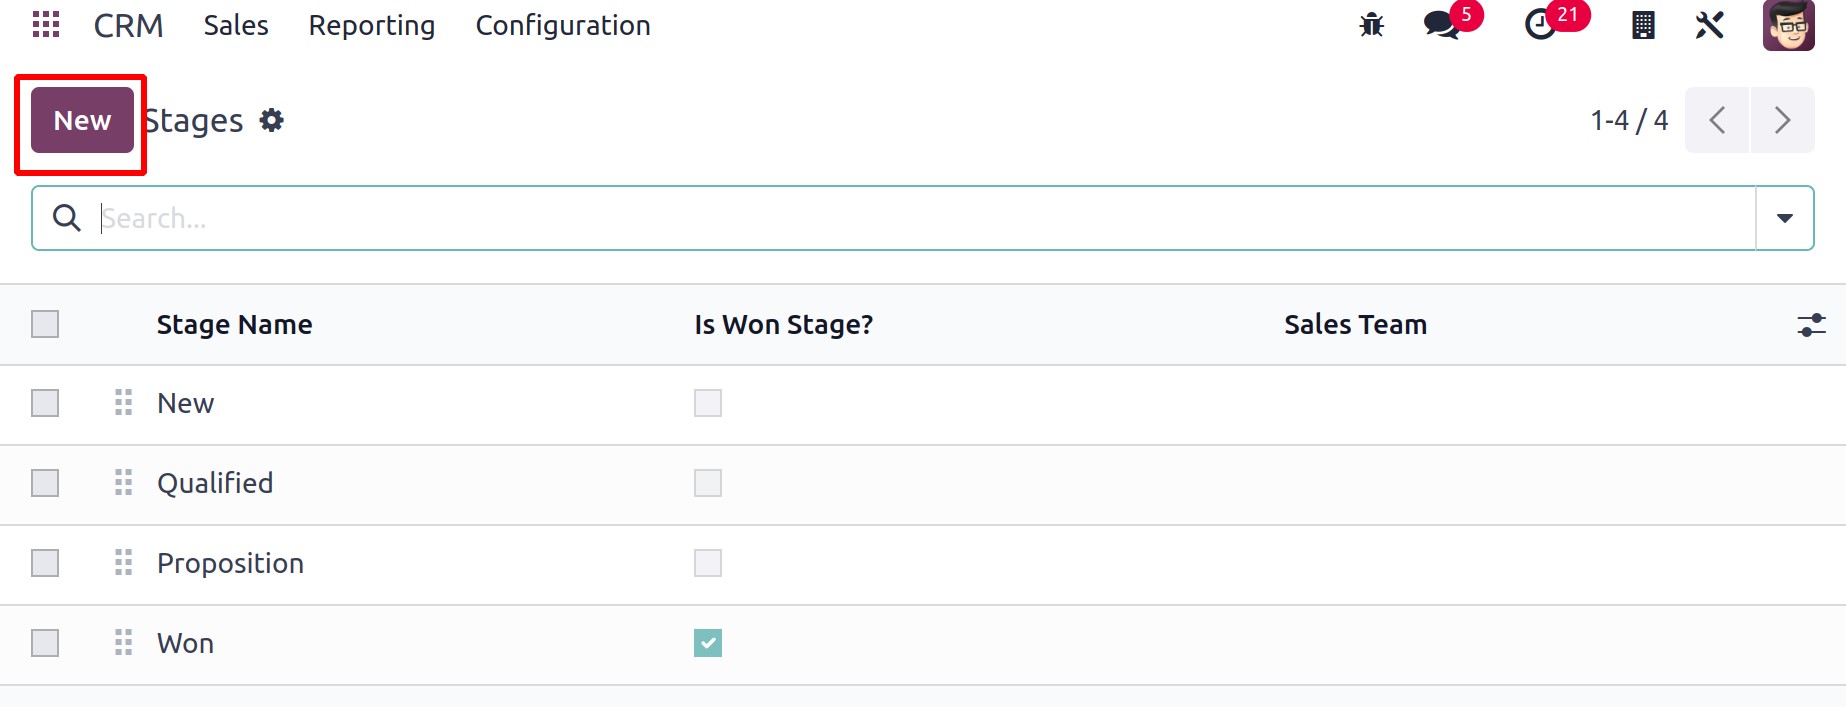Click the Stages gear settings icon
The height and width of the screenshot is (707, 1846).
271,121
